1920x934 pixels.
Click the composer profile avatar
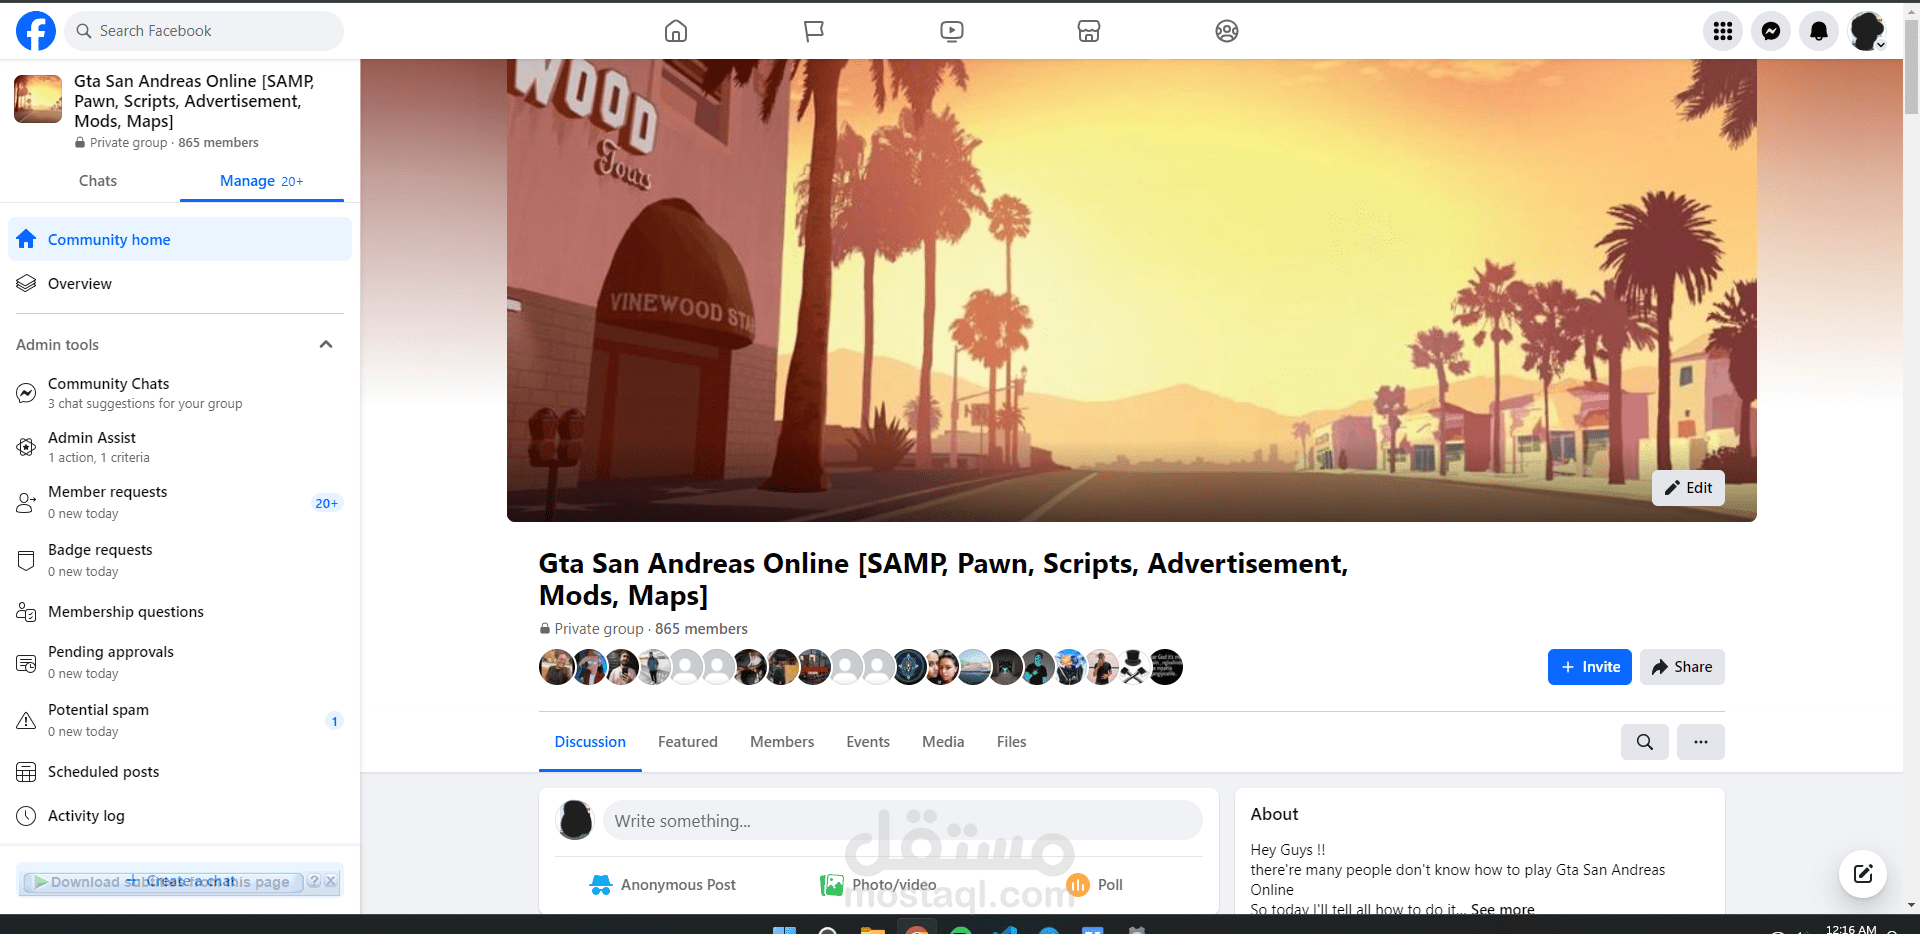coord(575,820)
